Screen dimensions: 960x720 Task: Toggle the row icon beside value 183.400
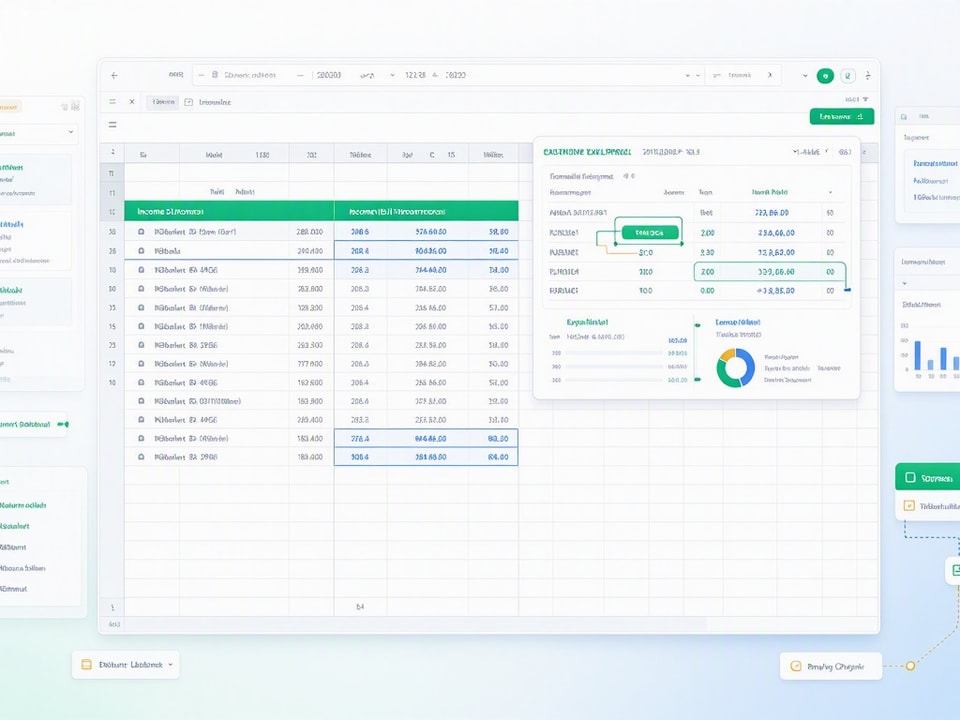coord(141,438)
